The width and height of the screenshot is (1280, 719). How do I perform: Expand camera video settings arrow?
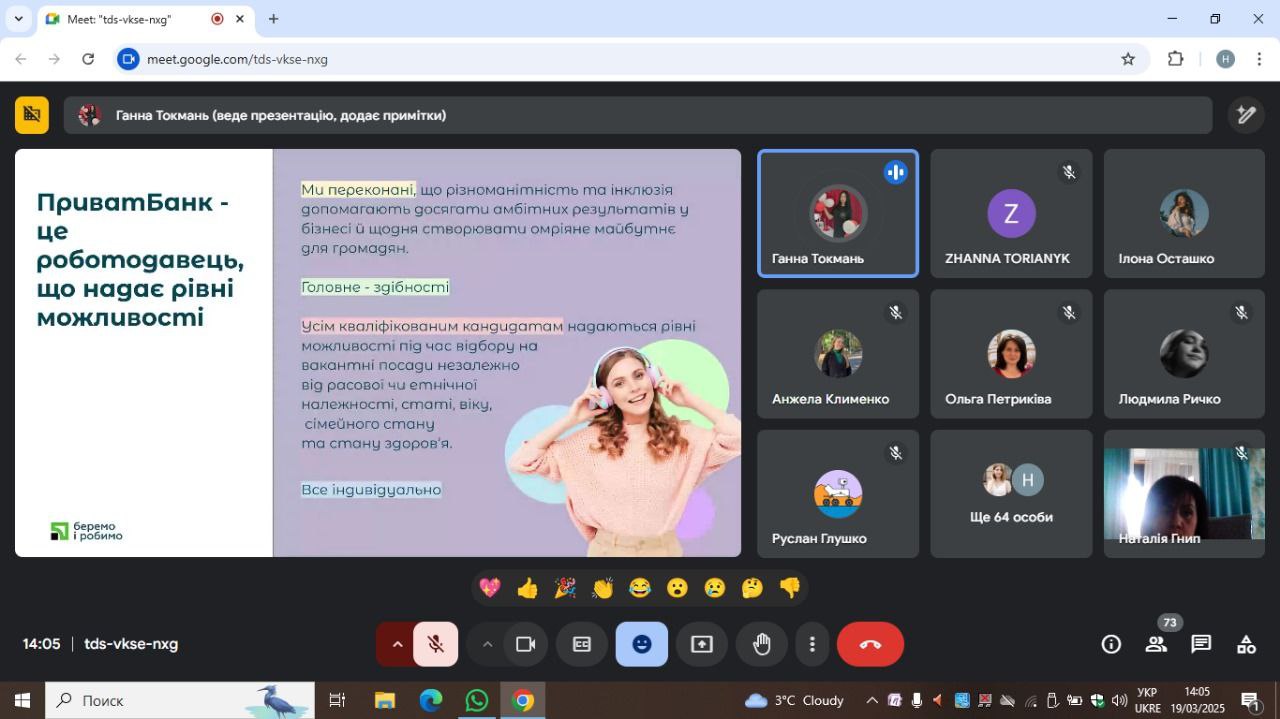pyautogui.click(x=487, y=644)
